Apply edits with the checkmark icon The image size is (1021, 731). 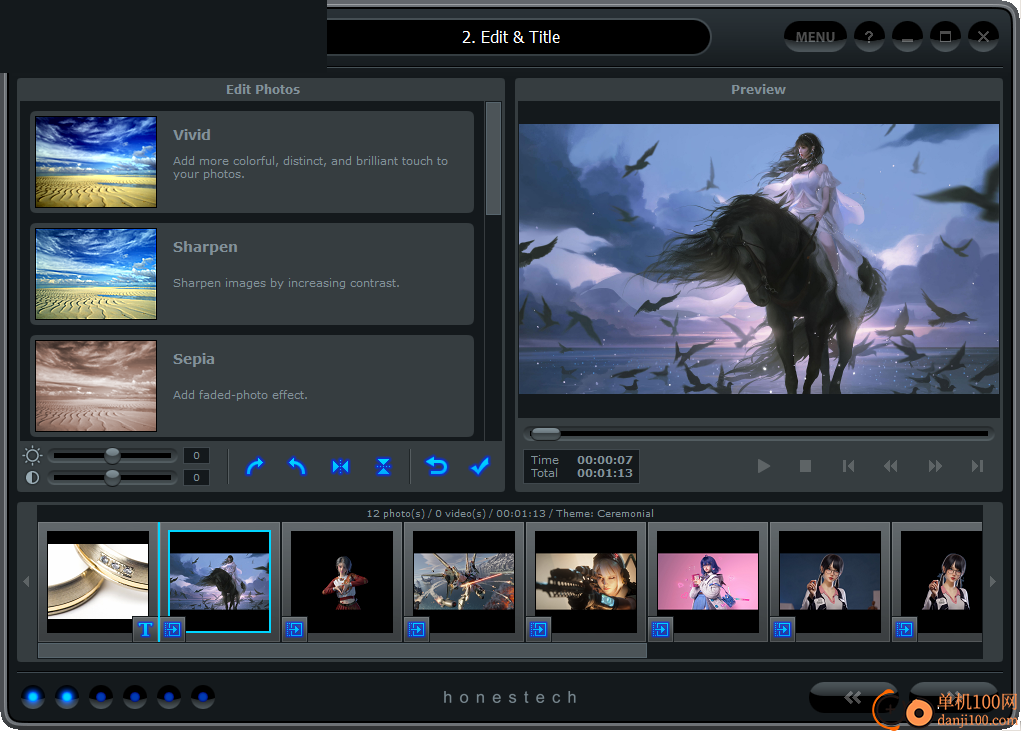coord(480,466)
